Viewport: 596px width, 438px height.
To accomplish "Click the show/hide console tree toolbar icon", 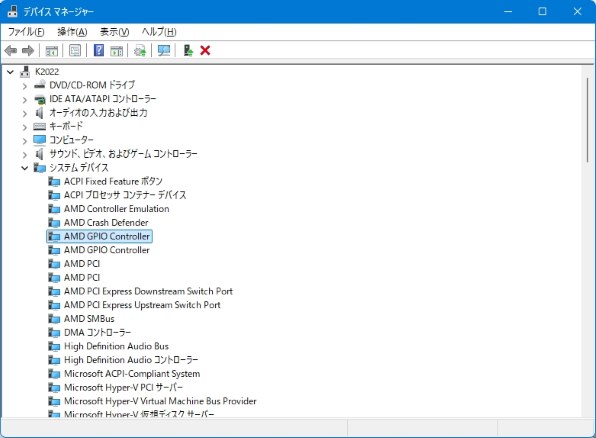I will click(x=52, y=51).
